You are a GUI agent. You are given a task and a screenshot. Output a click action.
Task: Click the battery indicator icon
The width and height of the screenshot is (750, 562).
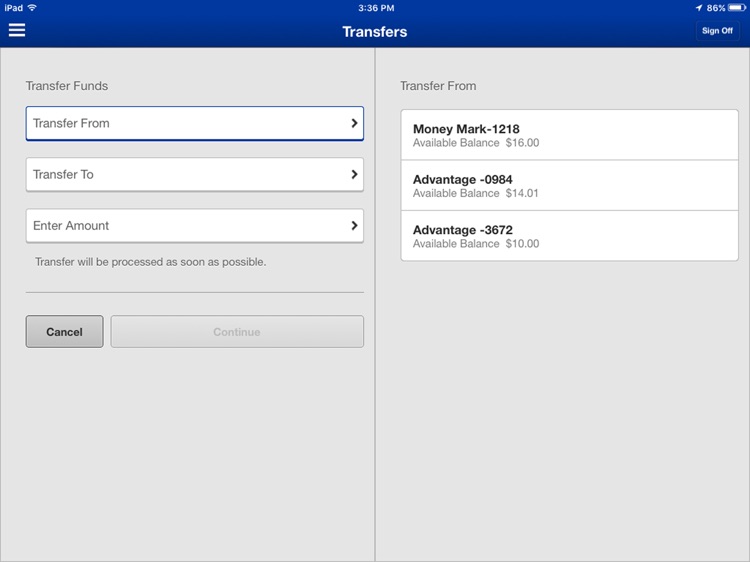point(737,8)
